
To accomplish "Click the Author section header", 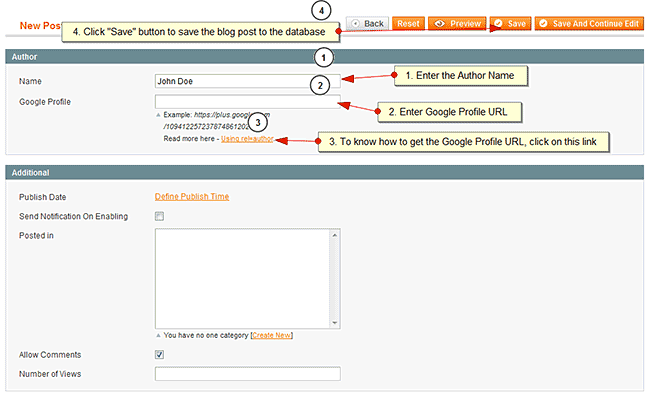I will pos(325,57).
